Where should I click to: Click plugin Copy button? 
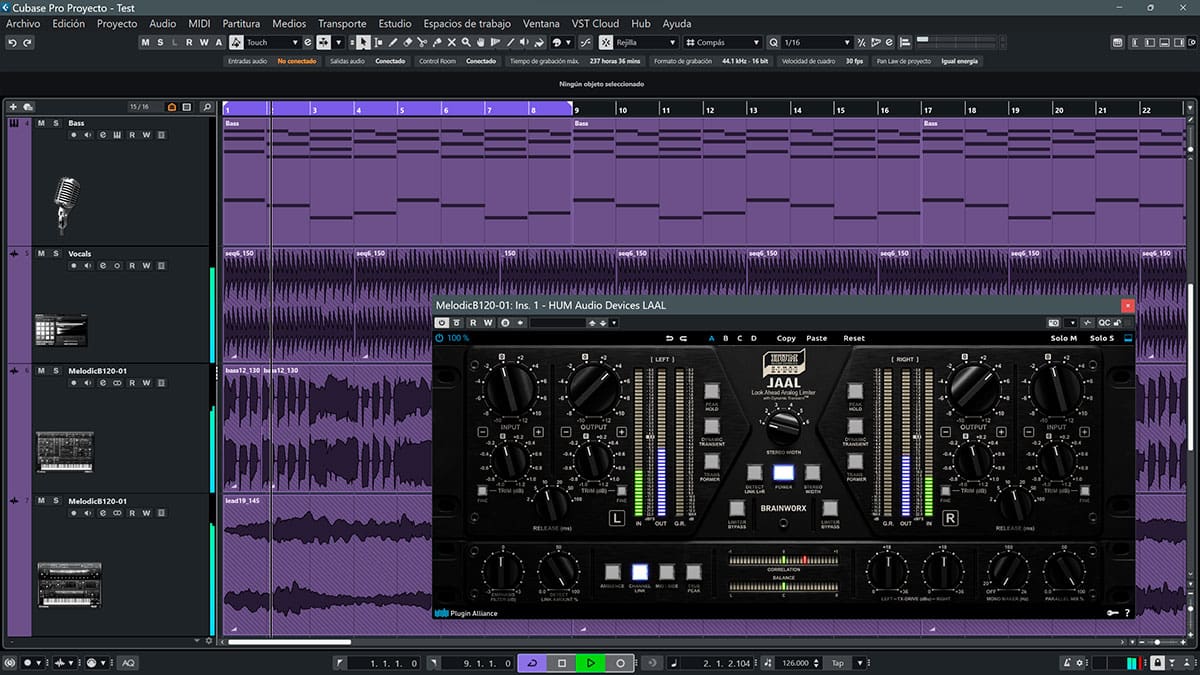(x=786, y=338)
